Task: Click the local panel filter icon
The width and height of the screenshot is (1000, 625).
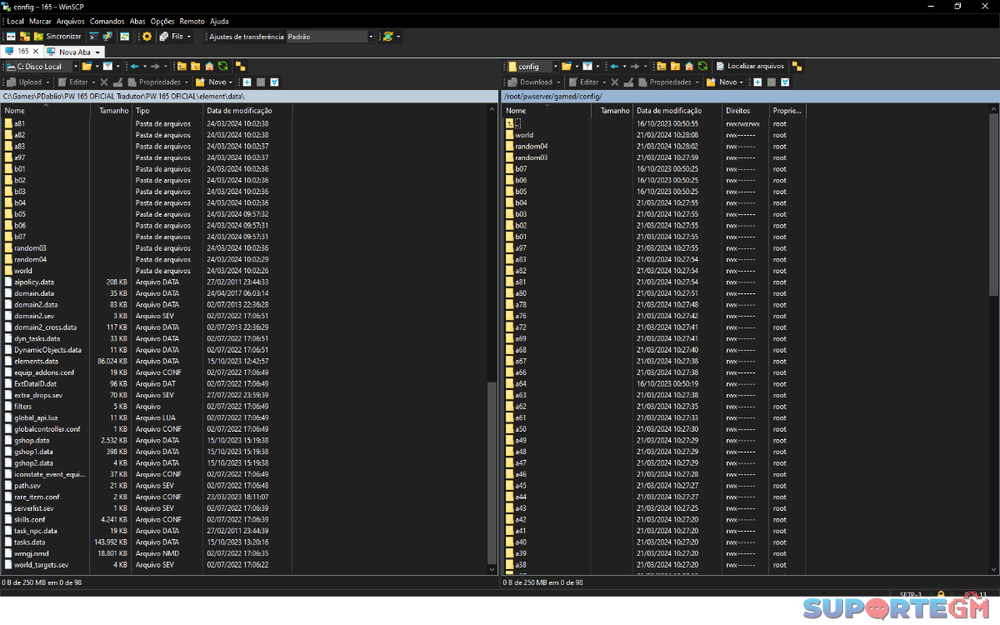Action: (108, 67)
